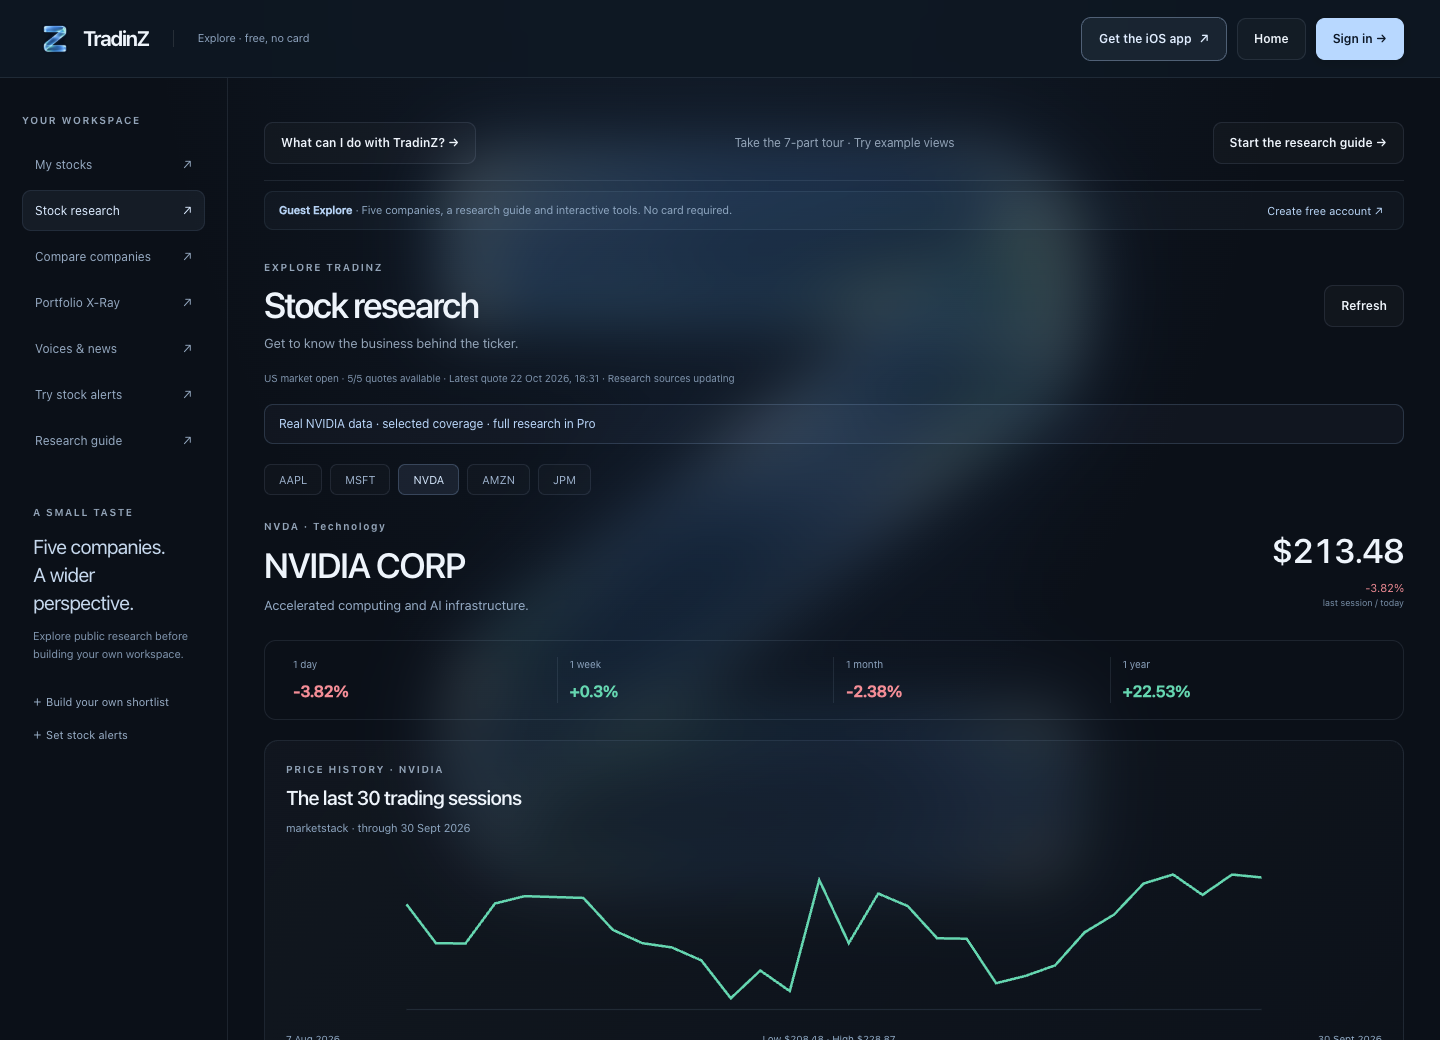The width and height of the screenshot is (1440, 1040).
Task: Open Voices & news section
Action: click(113, 349)
